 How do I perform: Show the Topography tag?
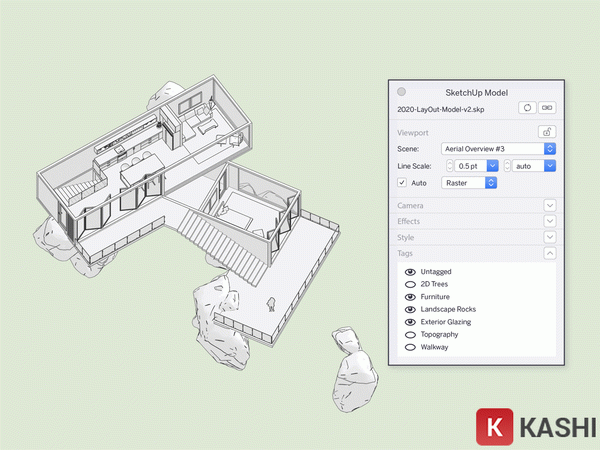(410, 335)
